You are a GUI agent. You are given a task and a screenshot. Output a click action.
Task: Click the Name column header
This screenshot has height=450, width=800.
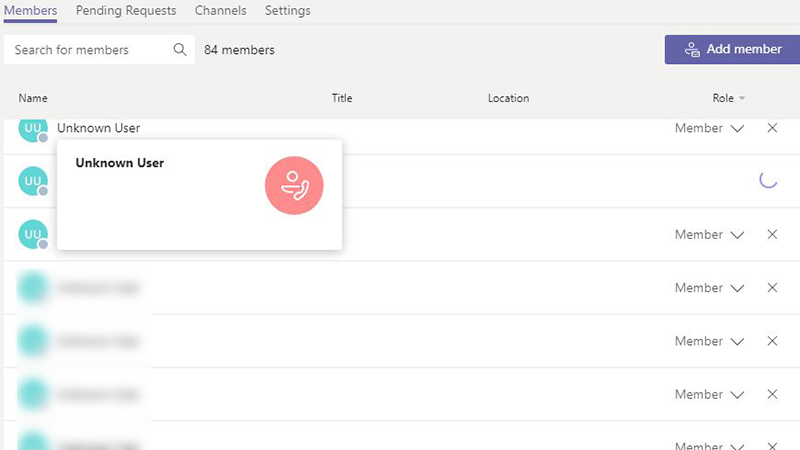click(x=33, y=98)
